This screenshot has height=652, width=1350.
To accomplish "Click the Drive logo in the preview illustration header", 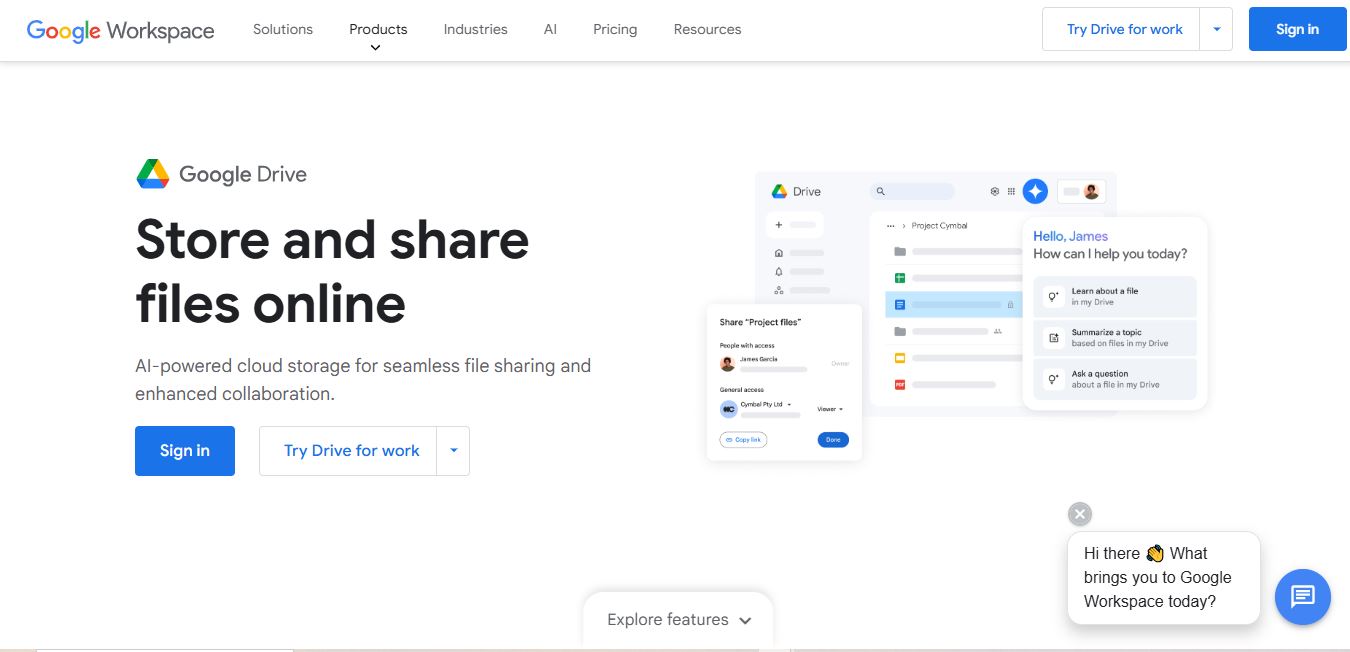I will click(x=780, y=191).
